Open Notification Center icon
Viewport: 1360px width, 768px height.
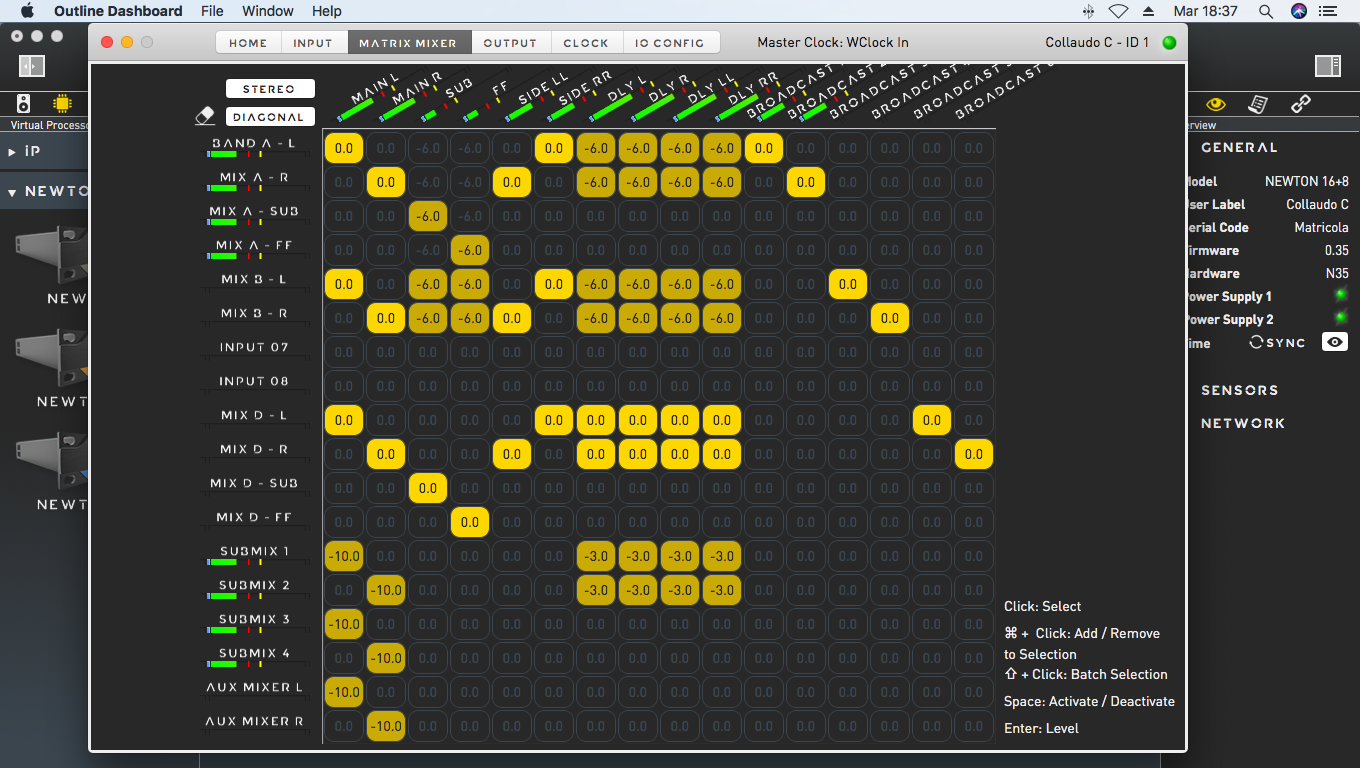pyautogui.click(x=1328, y=11)
